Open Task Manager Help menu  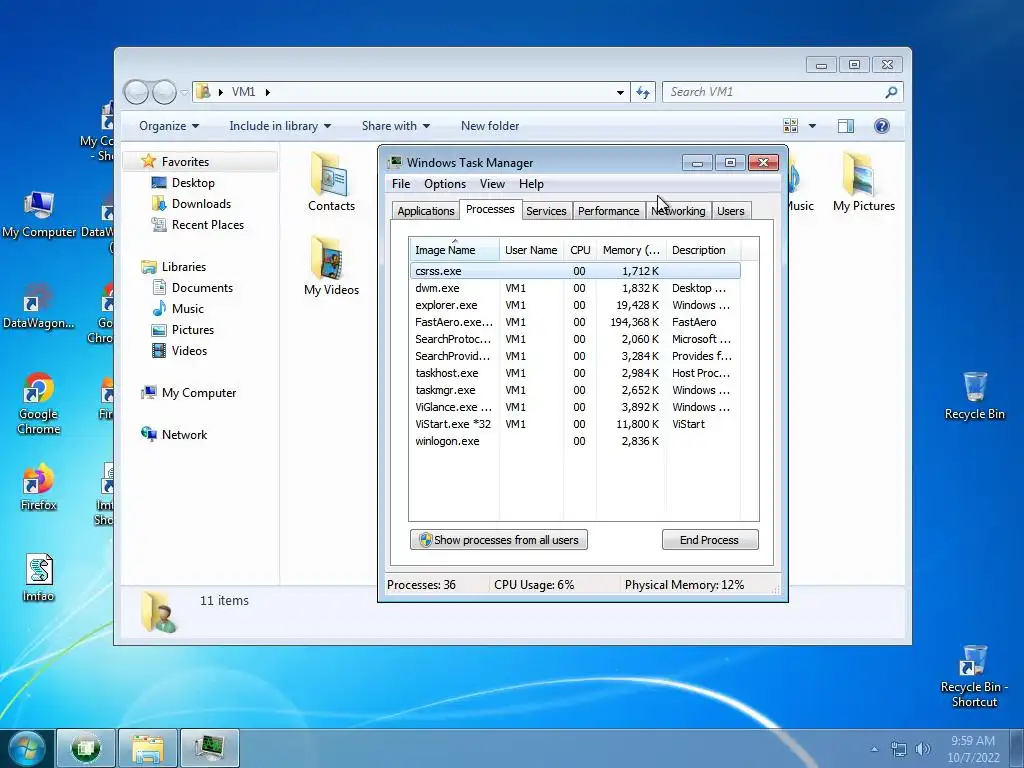pyautogui.click(x=531, y=184)
